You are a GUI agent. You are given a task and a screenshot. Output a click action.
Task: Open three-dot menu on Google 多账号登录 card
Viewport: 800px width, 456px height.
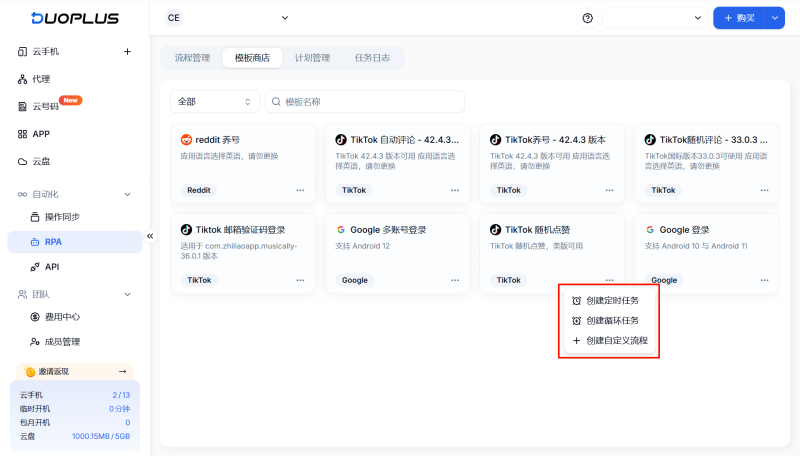point(455,280)
